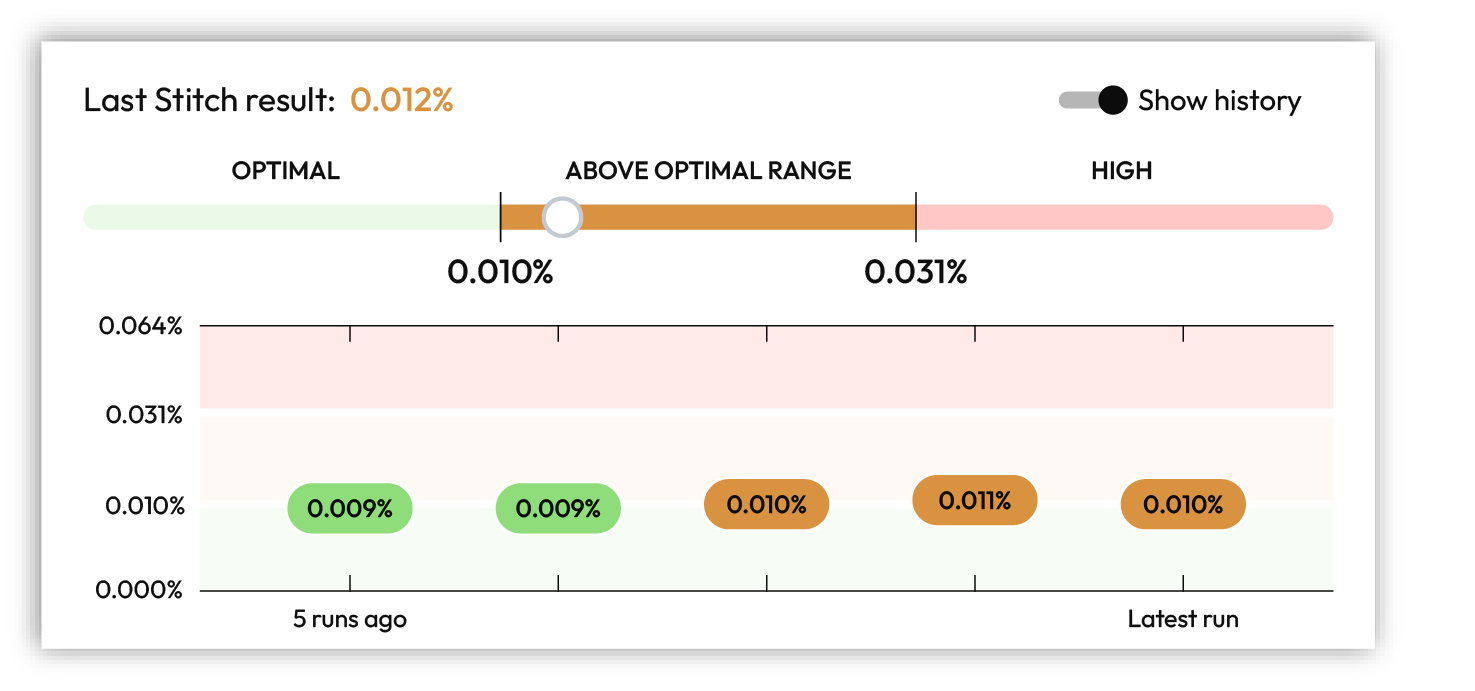Viewport: 1475px width, 691px height.
Task: Click the green 0.009% pill from 5 runs ago
Action: 349,509
